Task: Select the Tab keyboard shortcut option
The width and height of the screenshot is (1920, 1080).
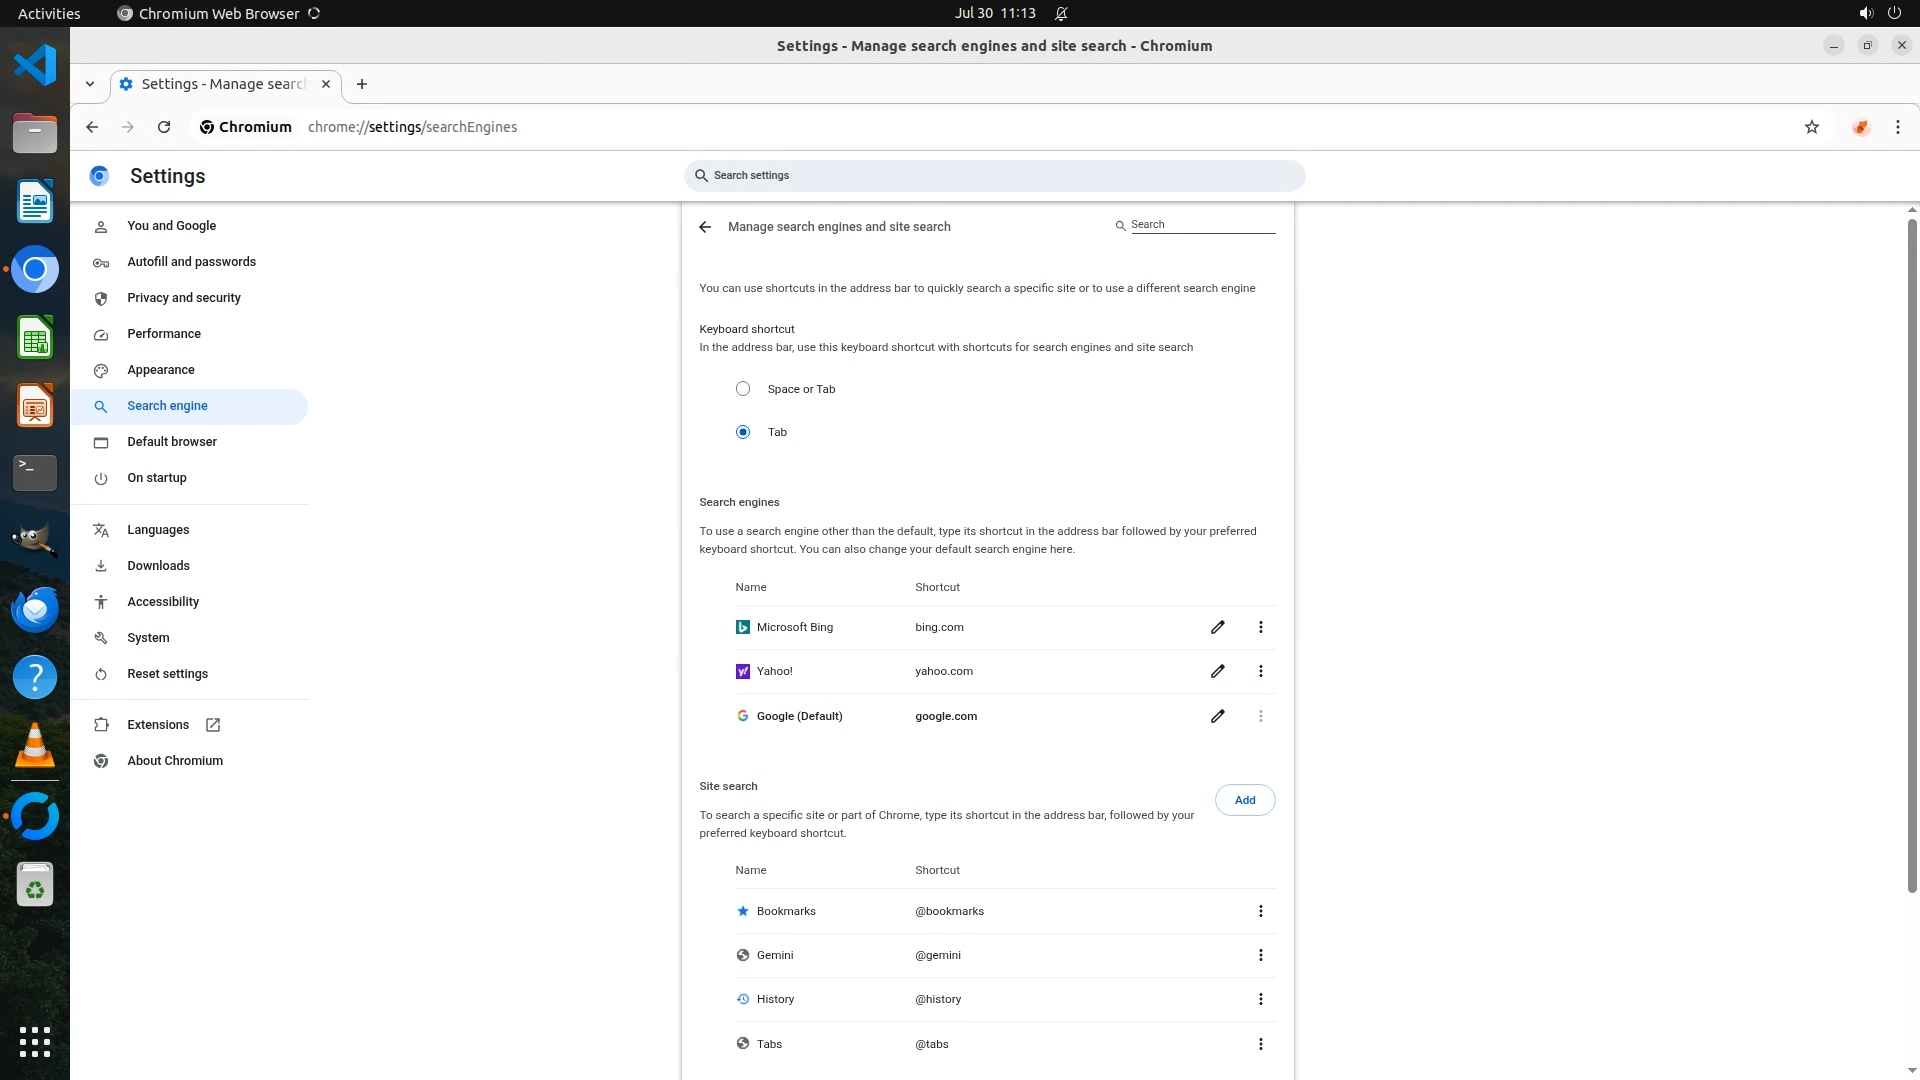Action: pos(743,432)
